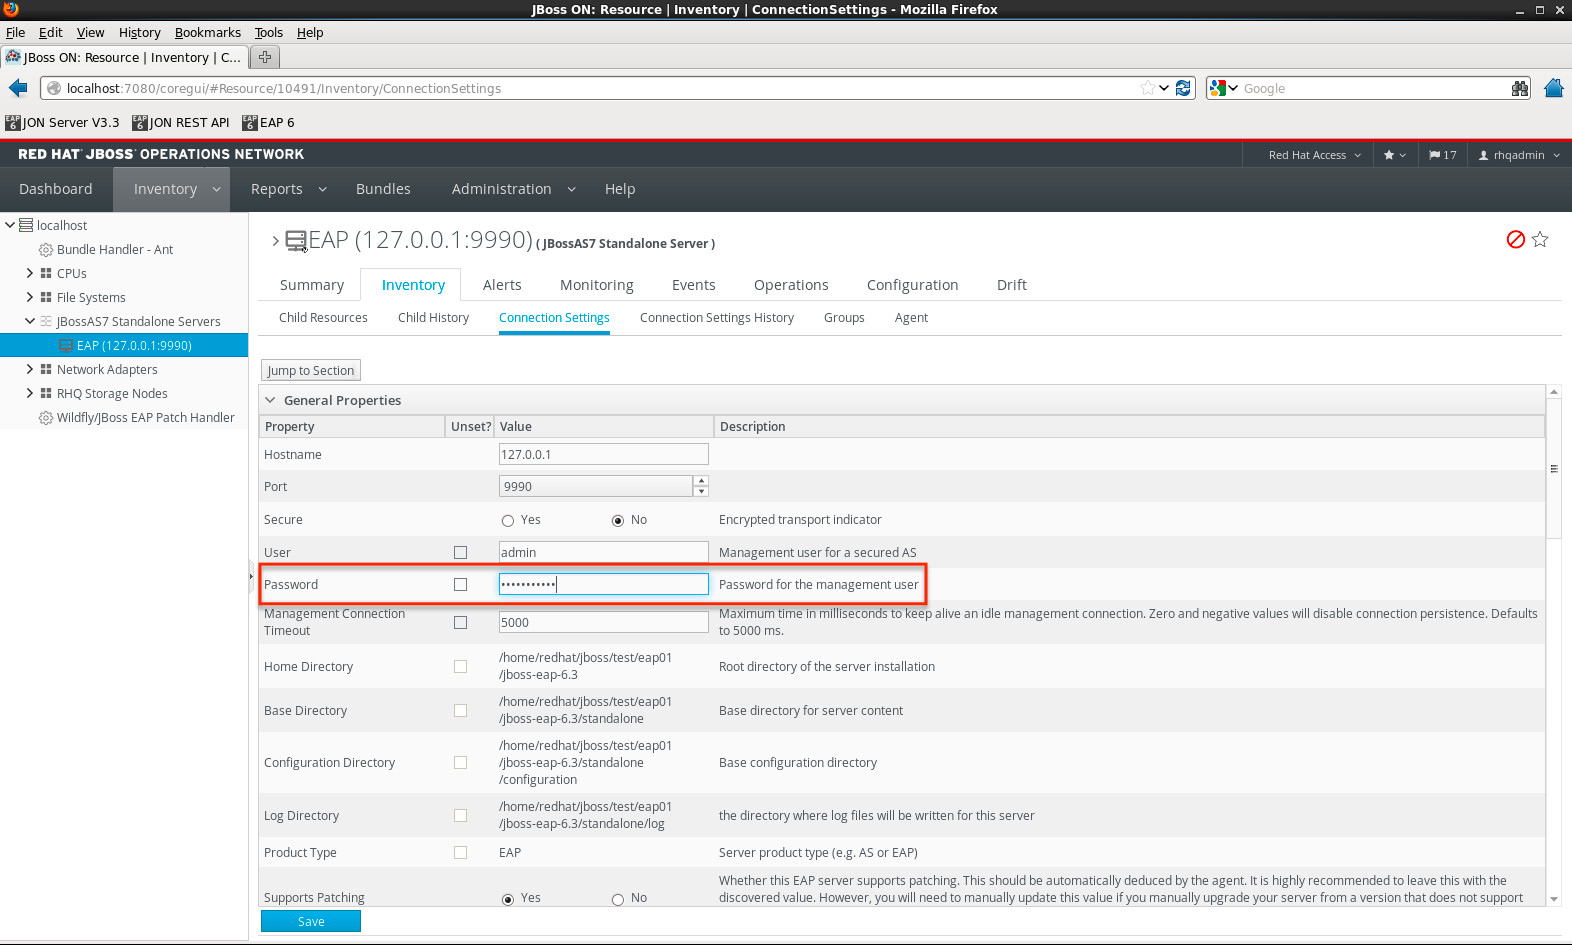Collapse JBossAS7 Standalone Servers node

pos(30,321)
